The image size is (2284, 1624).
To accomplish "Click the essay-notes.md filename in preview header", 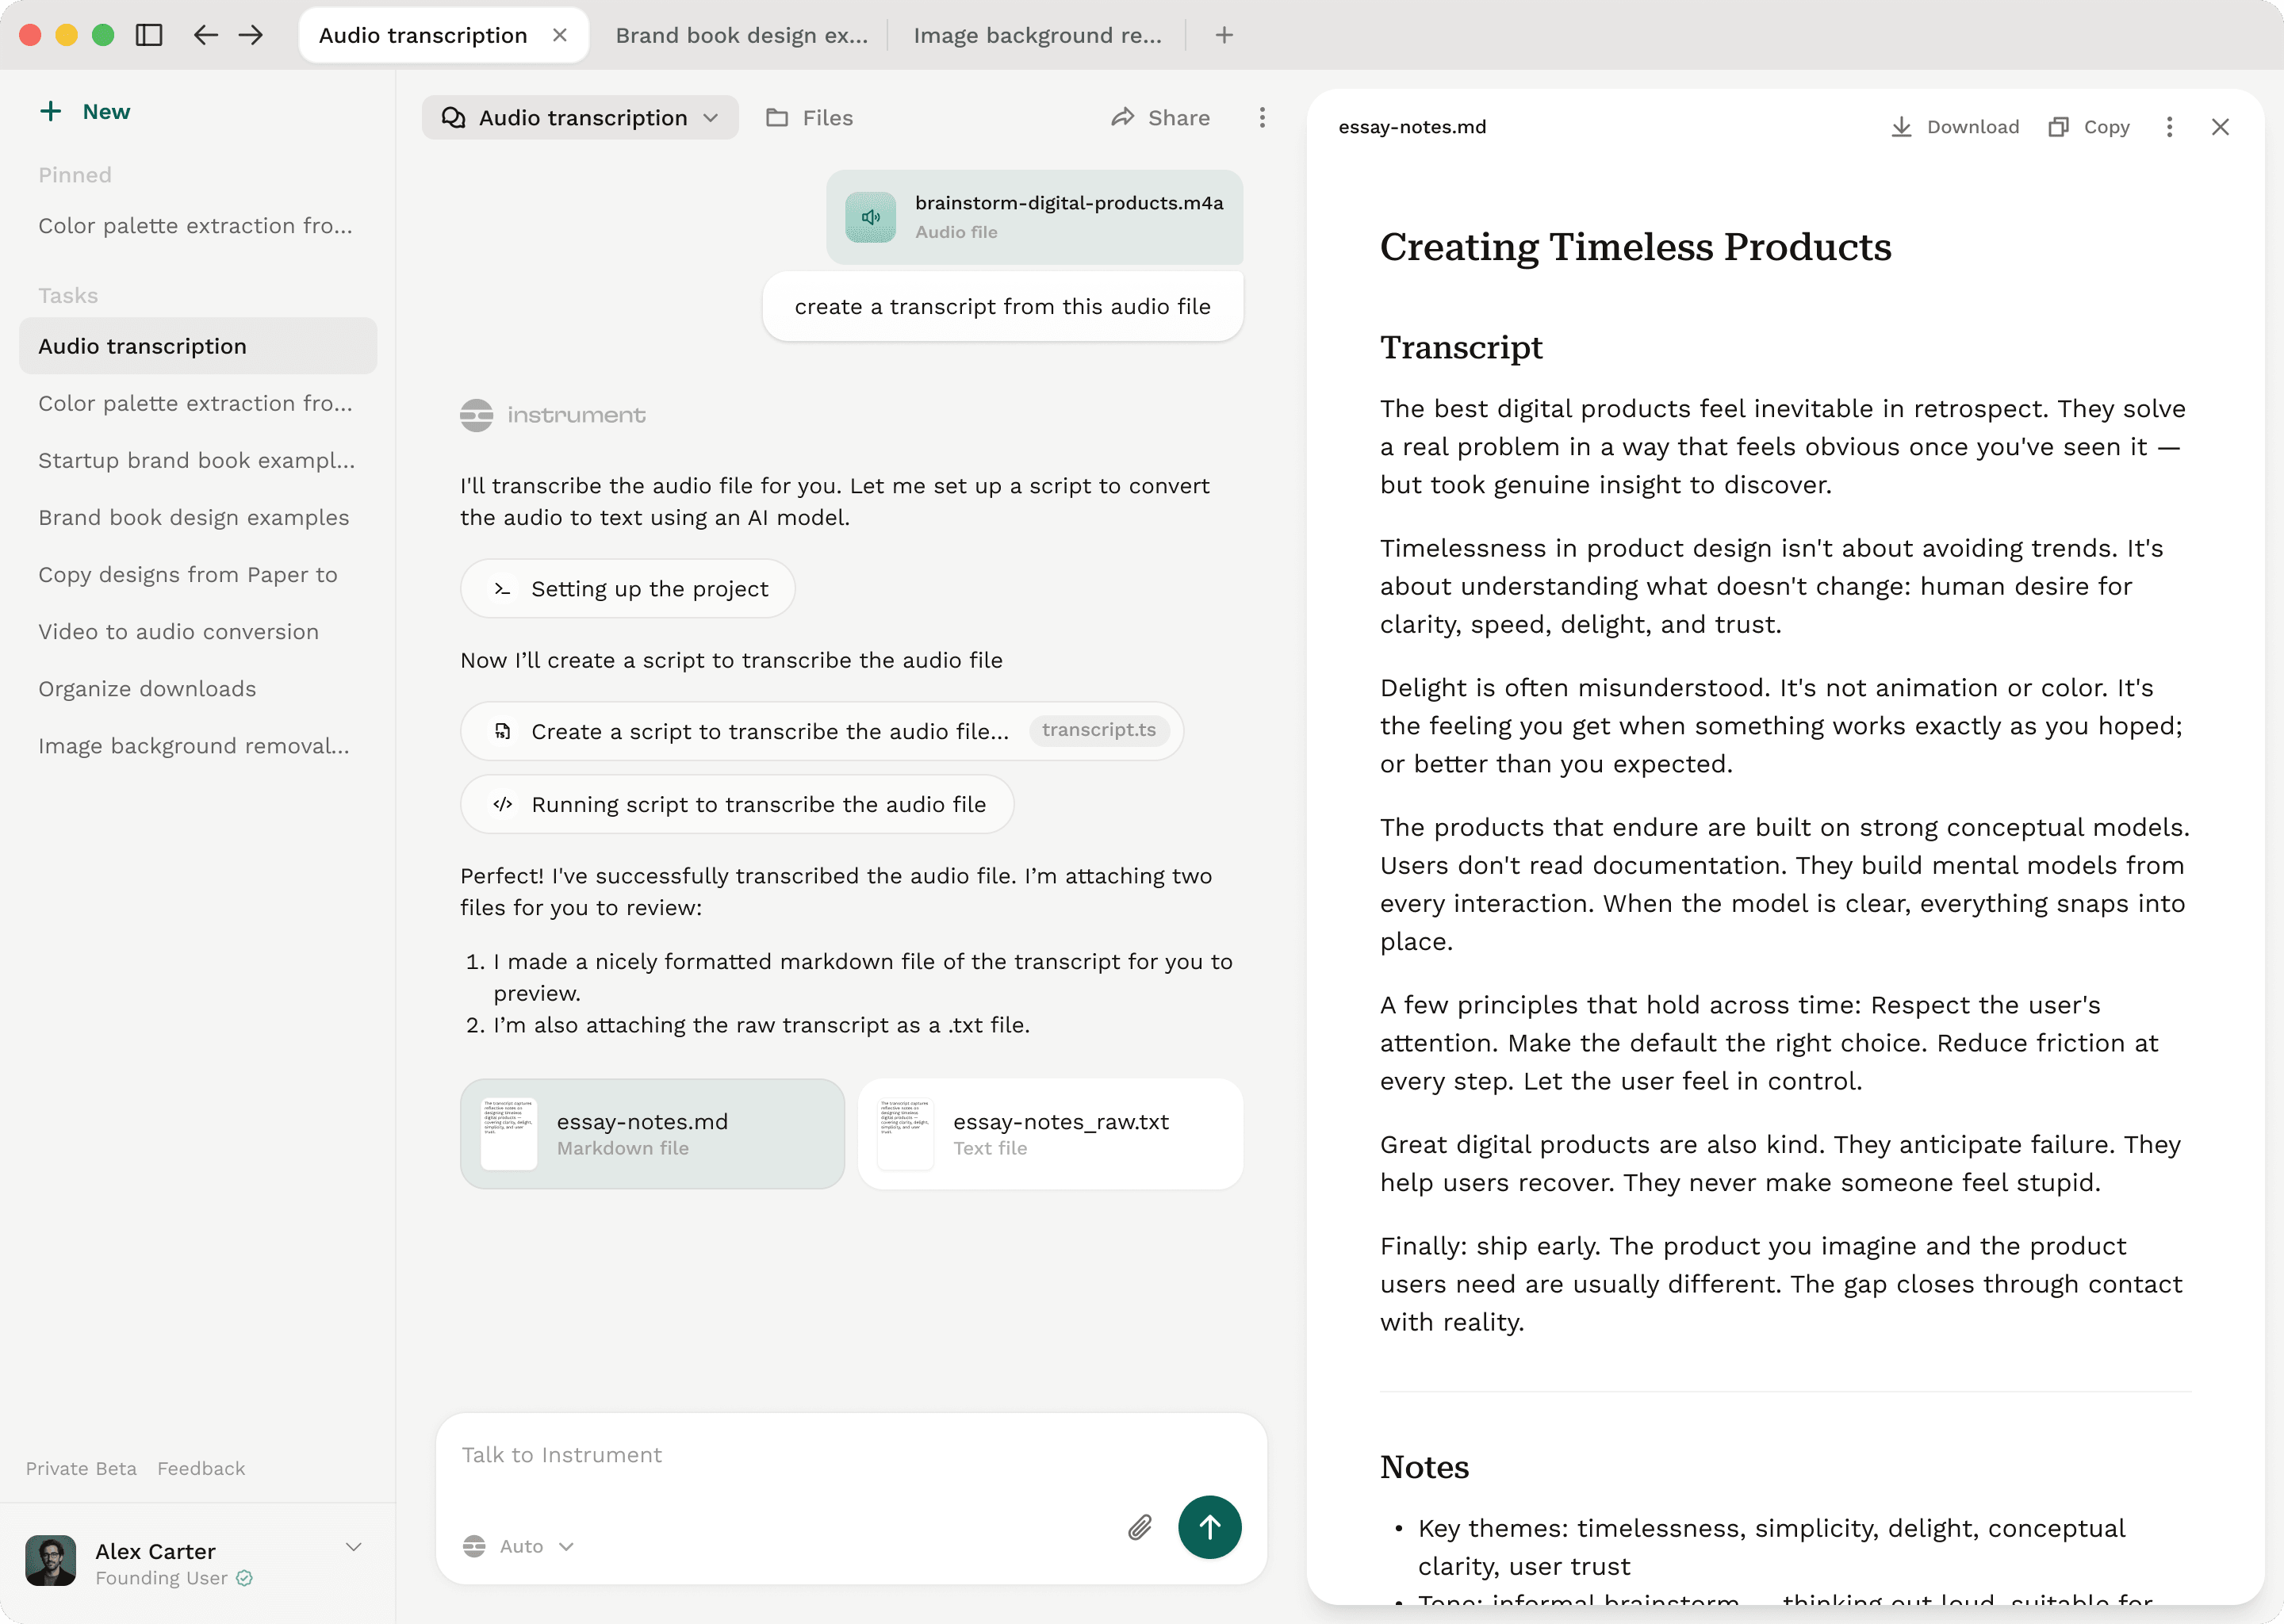I will click(x=1412, y=127).
